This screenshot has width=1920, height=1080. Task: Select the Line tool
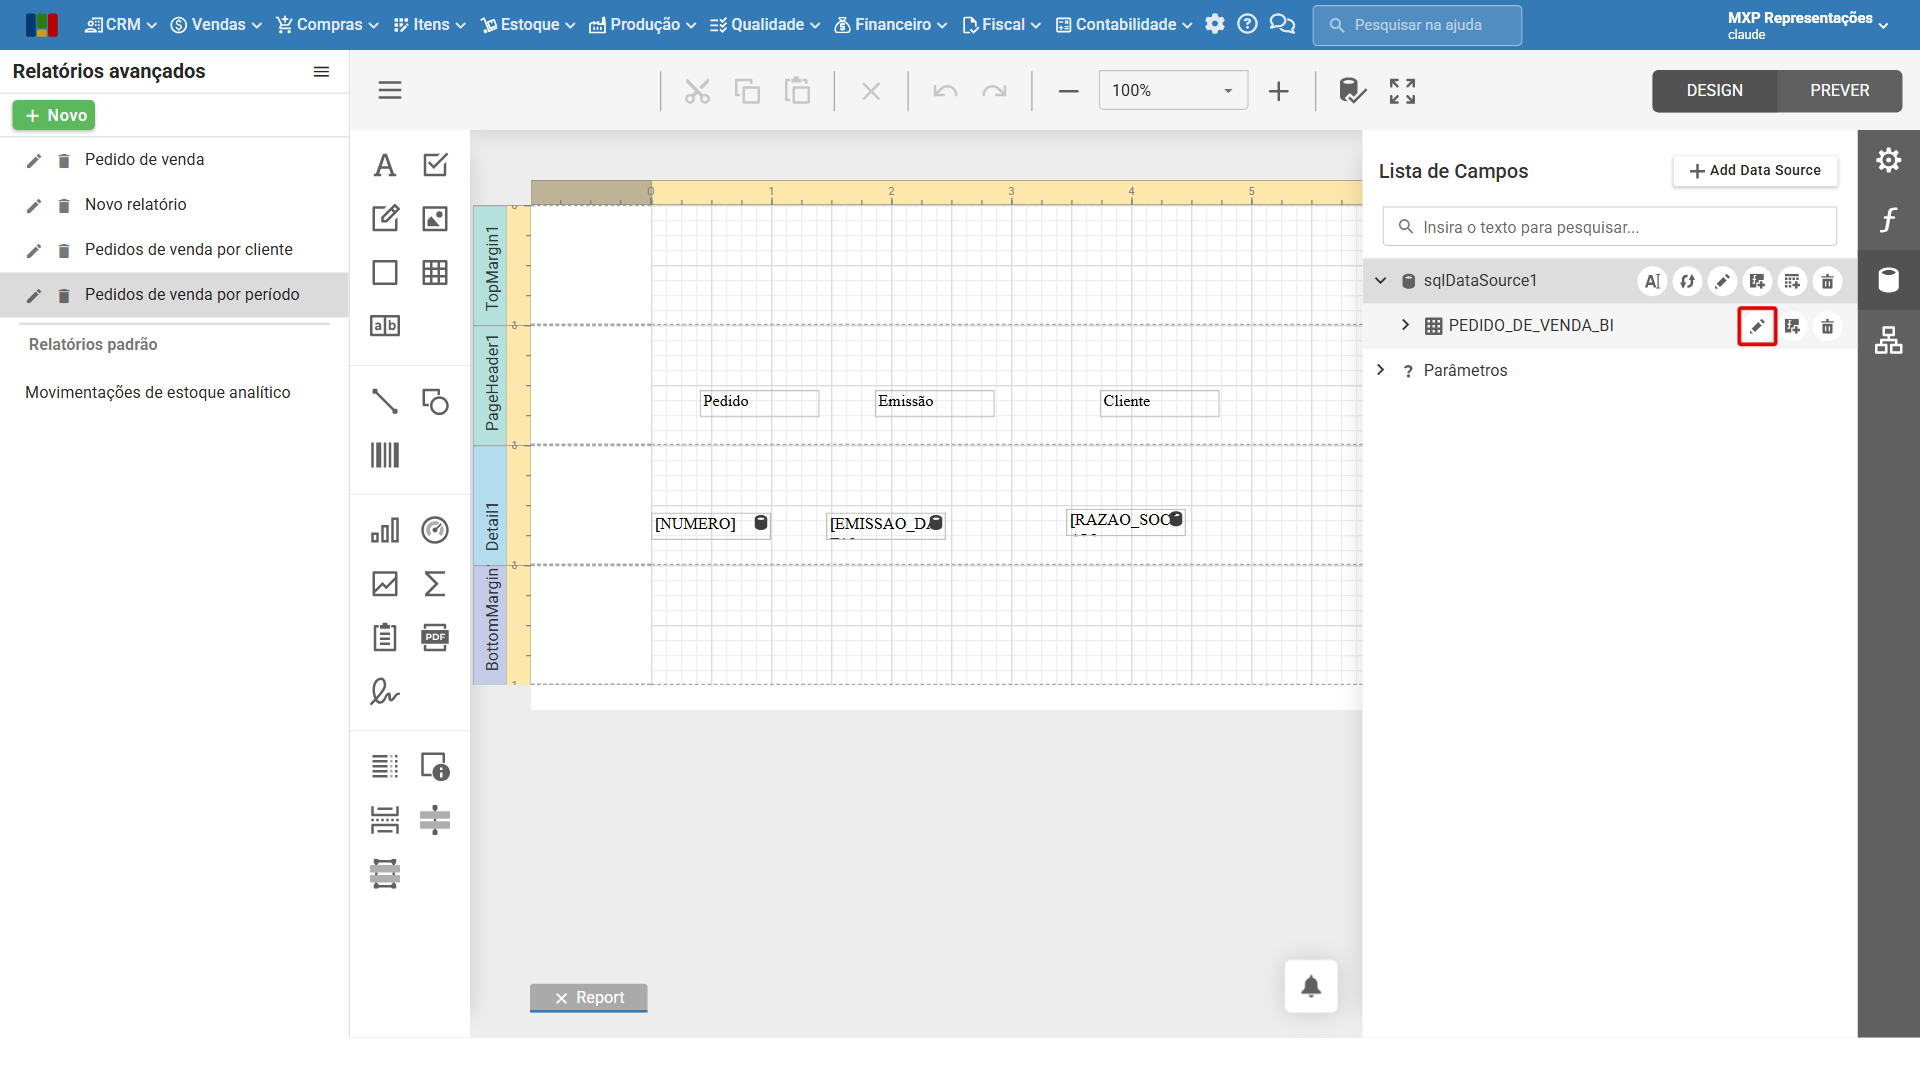pyautogui.click(x=385, y=402)
